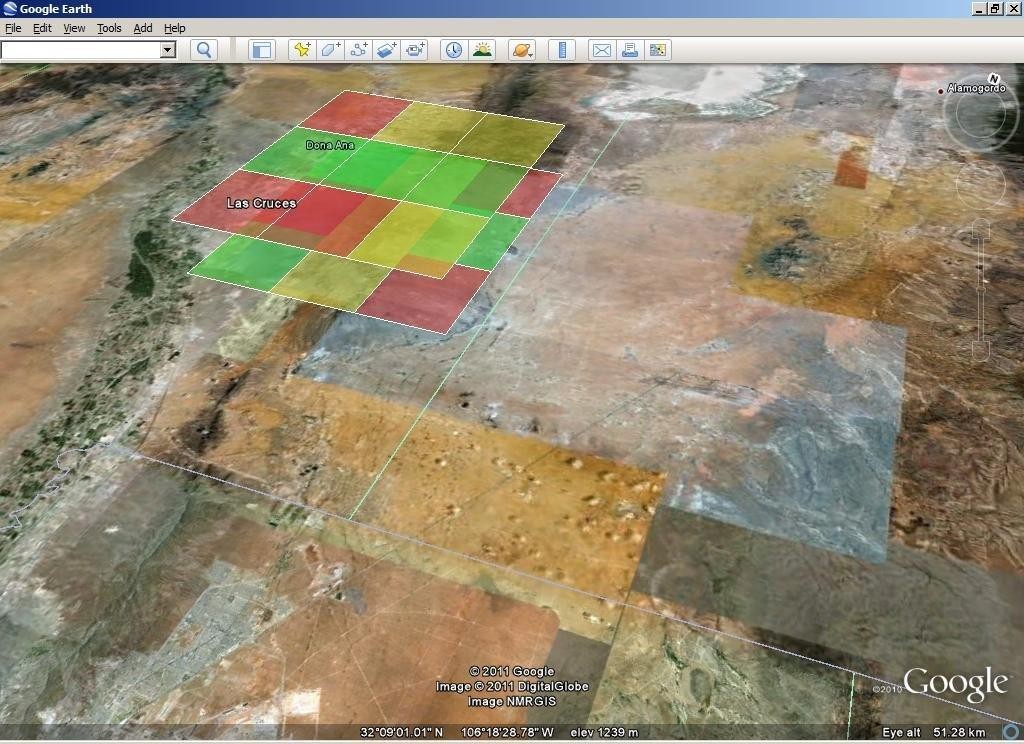The width and height of the screenshot is (1024, 744).
Task: Add a polygon using the toolbar
Action: [x=330, y=50]
